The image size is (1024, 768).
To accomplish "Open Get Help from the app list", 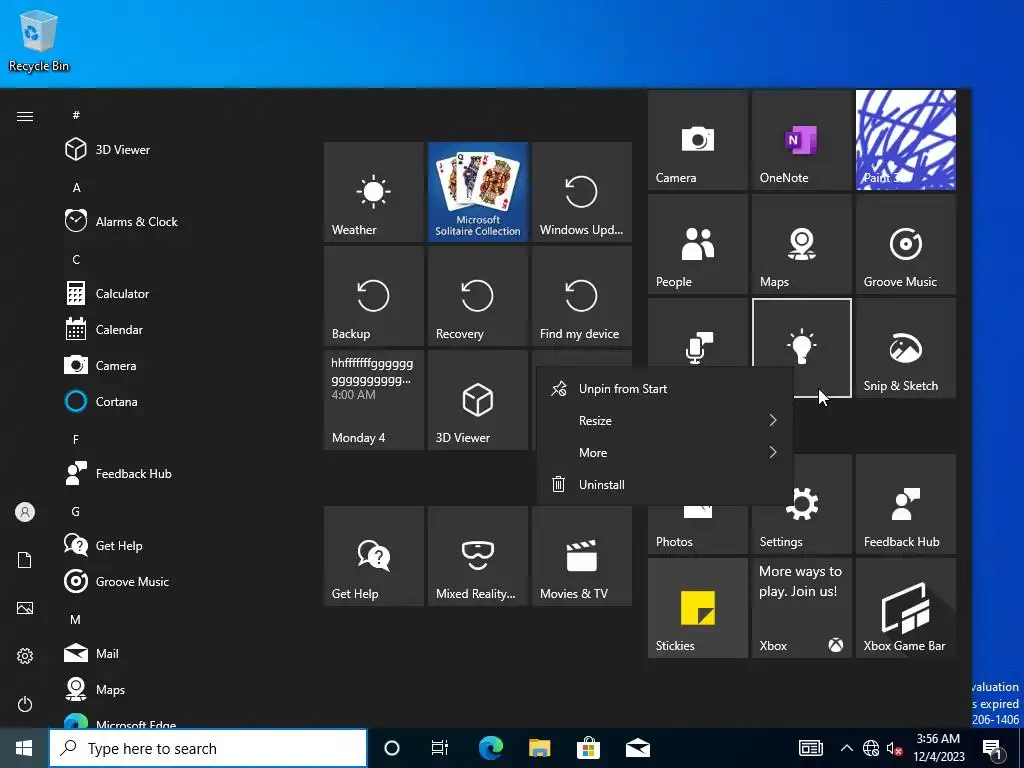I will pyautogui.click(x=183, y=545).
